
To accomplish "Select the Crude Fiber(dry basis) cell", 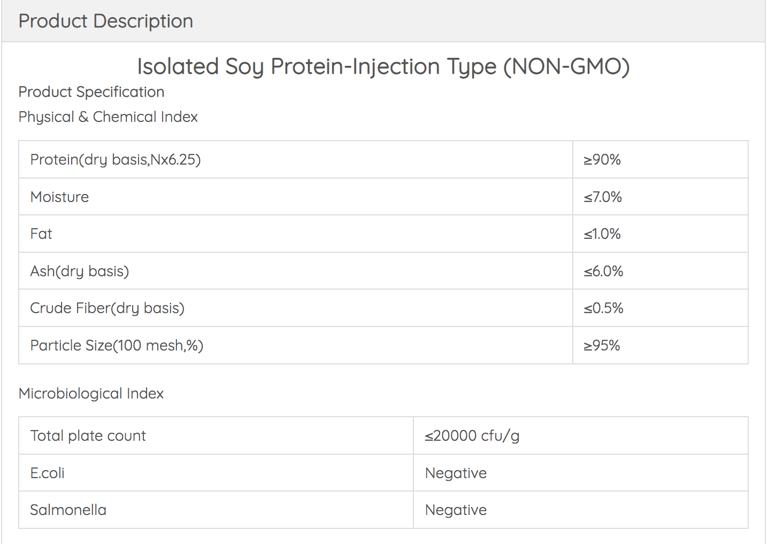I will [295, 308].
